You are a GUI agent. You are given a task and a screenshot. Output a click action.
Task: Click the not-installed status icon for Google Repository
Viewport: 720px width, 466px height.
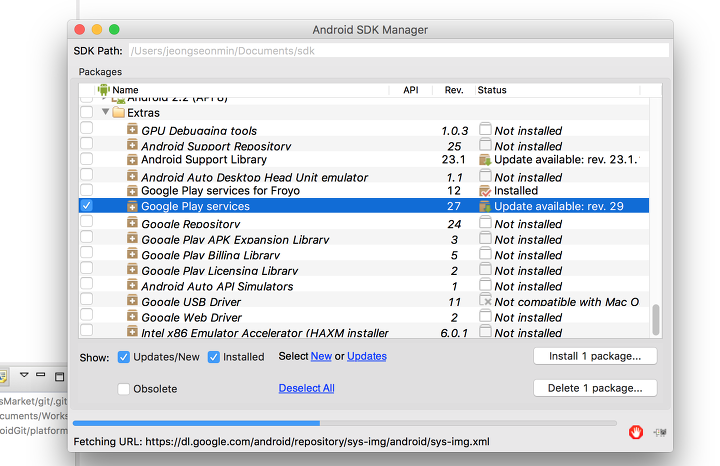485,222
